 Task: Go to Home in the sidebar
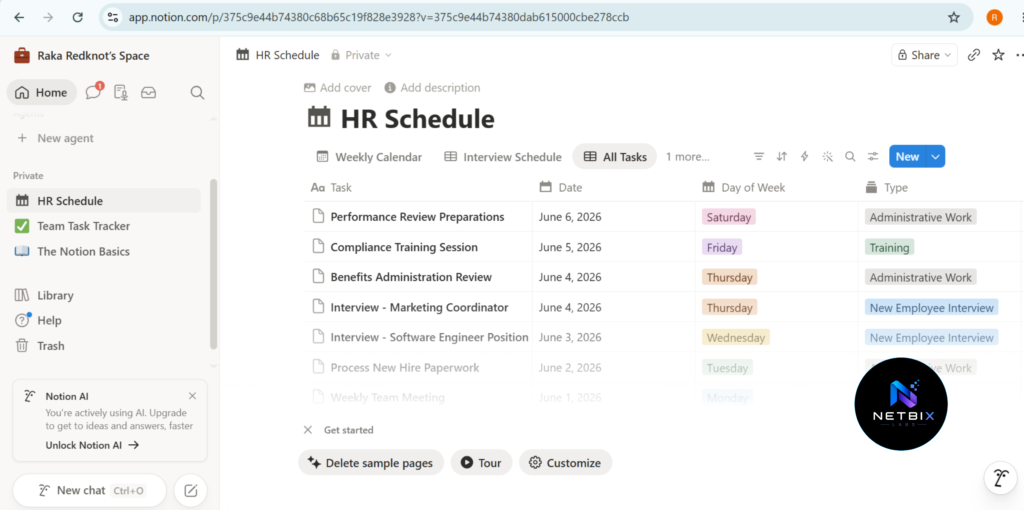pos(42,93)
